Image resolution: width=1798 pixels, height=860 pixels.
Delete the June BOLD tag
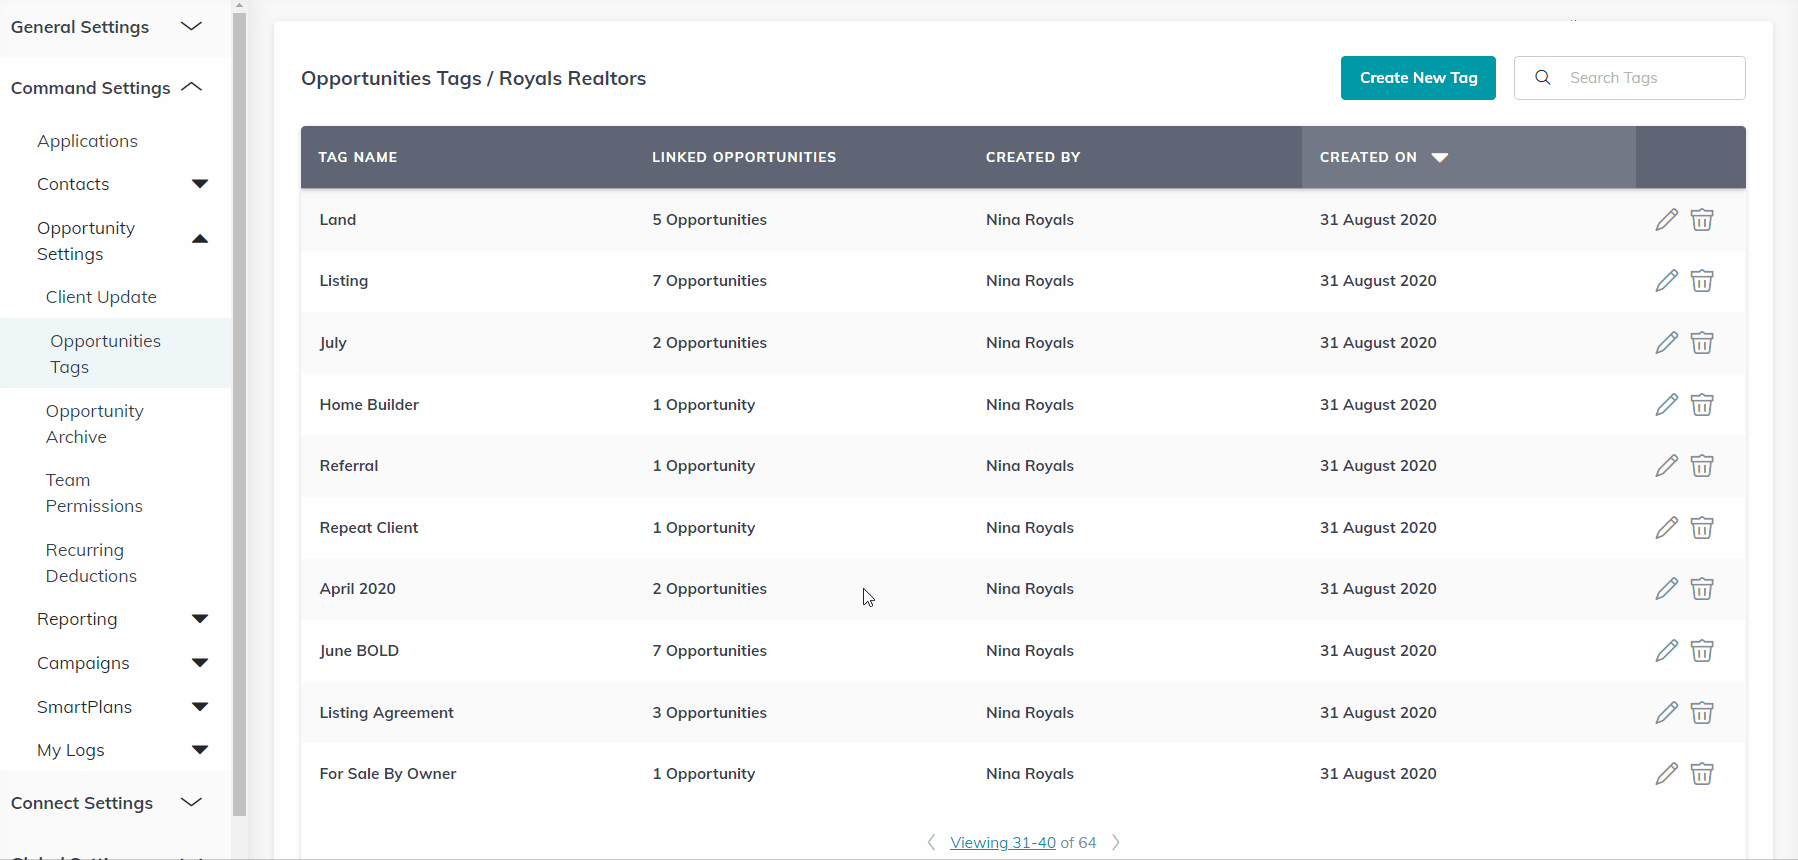point(1702,651)
